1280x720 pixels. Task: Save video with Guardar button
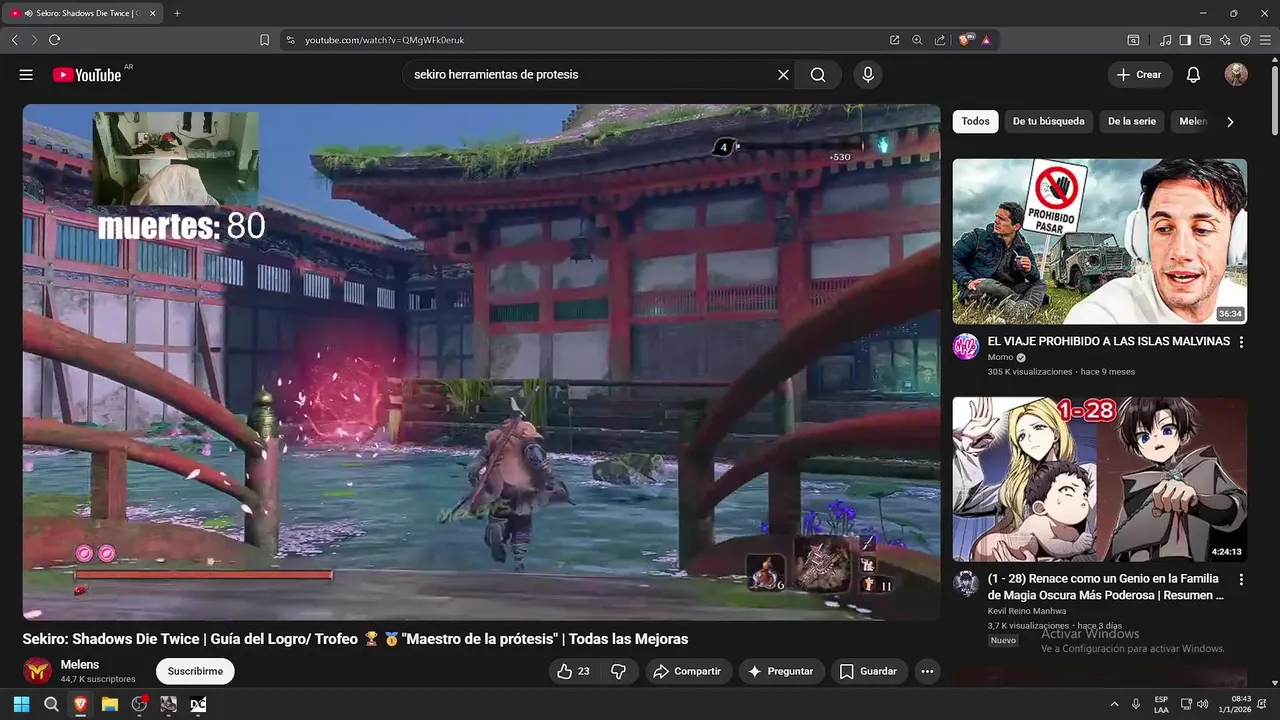[x=868, y=671]
